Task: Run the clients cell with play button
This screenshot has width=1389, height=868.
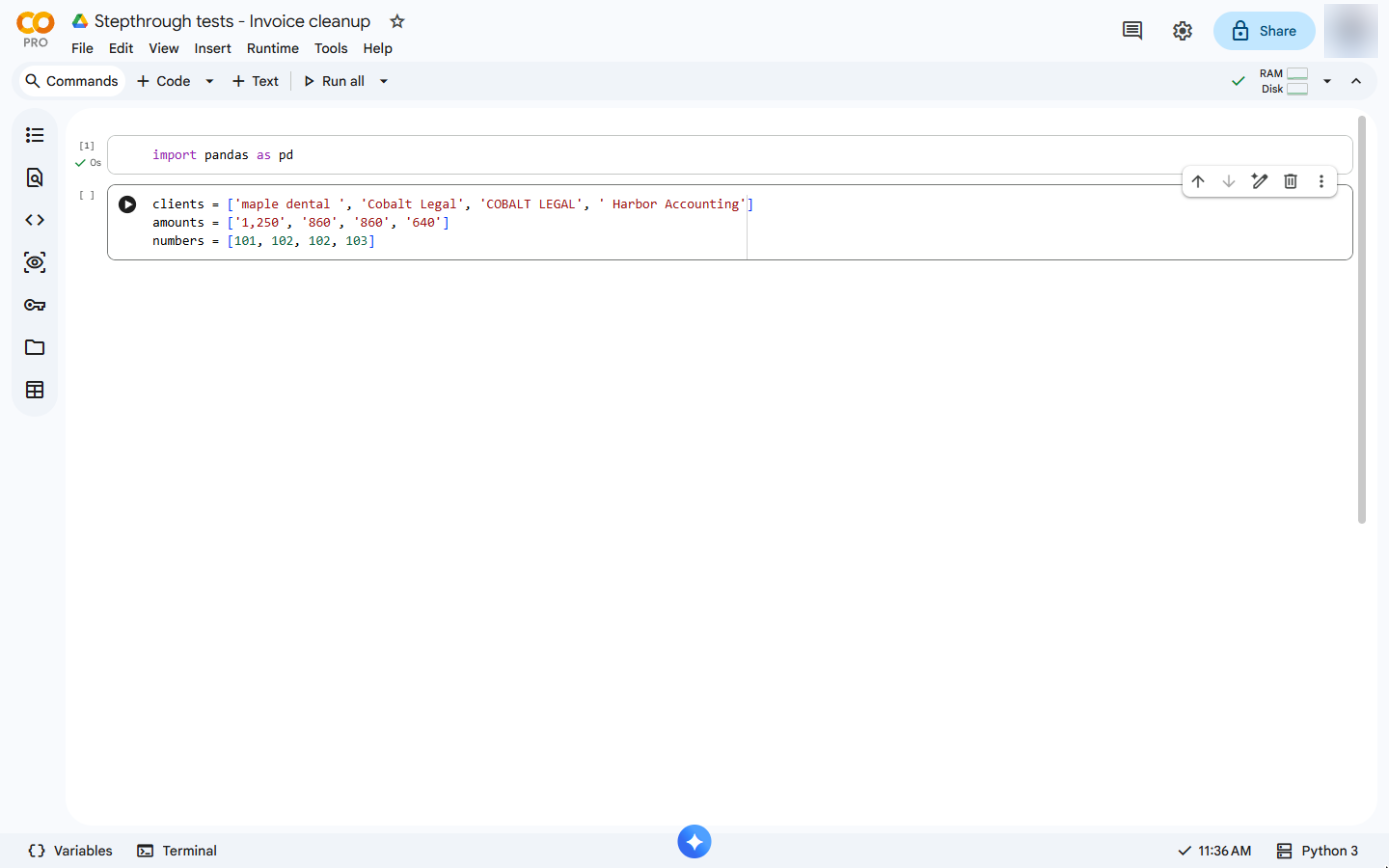Action: 127,204
